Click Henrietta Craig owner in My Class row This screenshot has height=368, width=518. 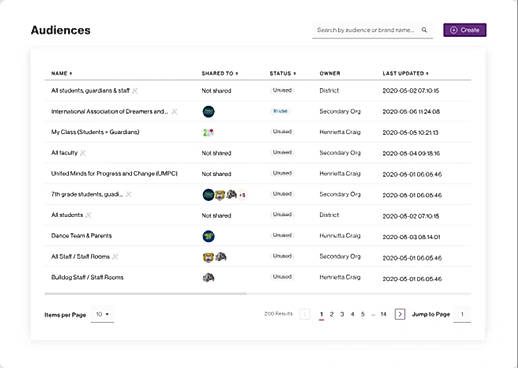click(x=340, y=132)
